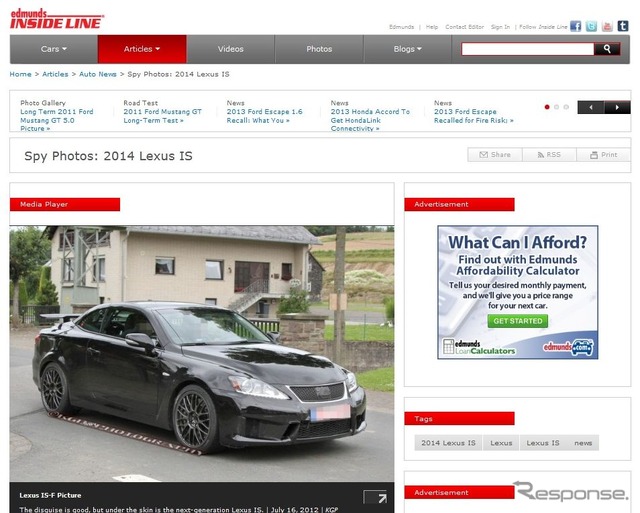Open Long Term 2011 Ford Mustang gallery link
The height and width of the screenshot is (513, 640).
(x=57, y=120)
